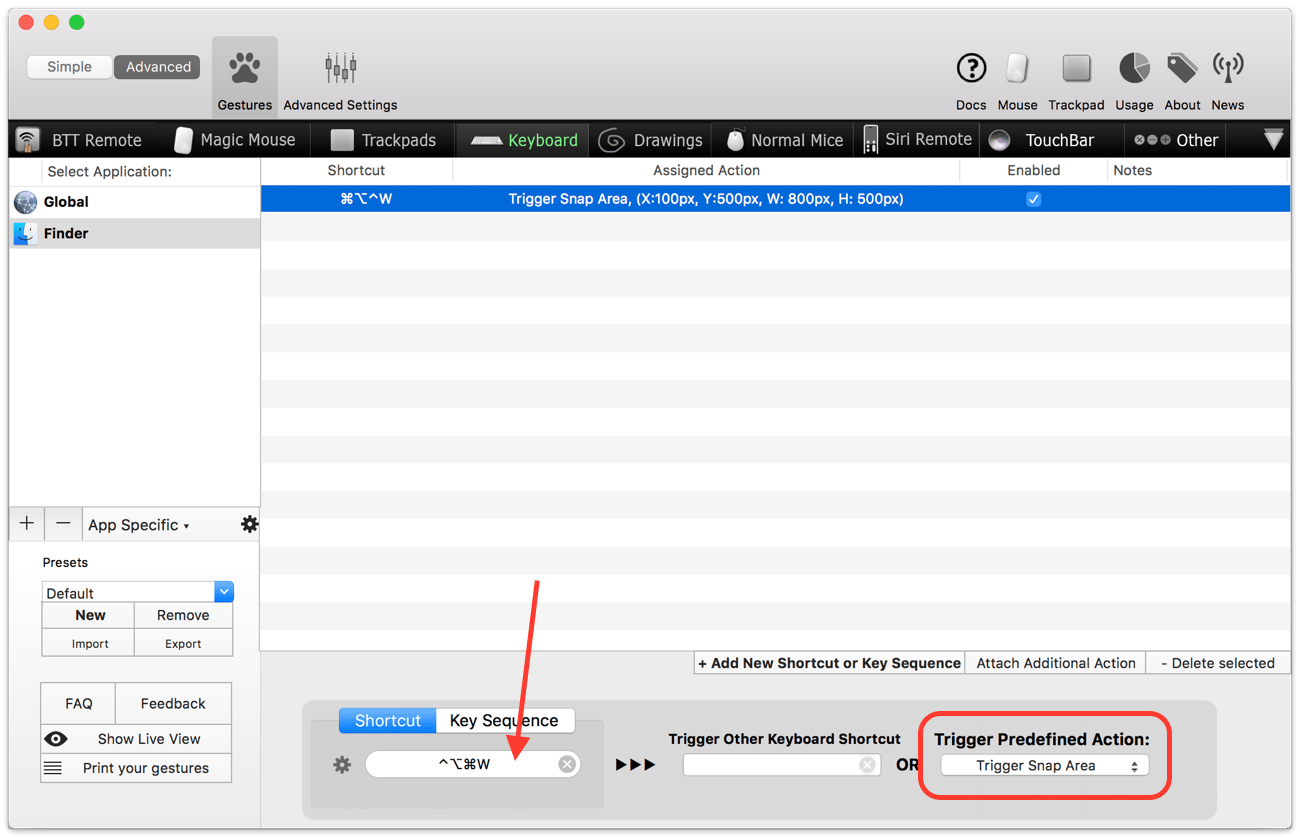Open the Siri Remote tab
The height and width of the screenshot is (837, 1300).
point(917,140)
